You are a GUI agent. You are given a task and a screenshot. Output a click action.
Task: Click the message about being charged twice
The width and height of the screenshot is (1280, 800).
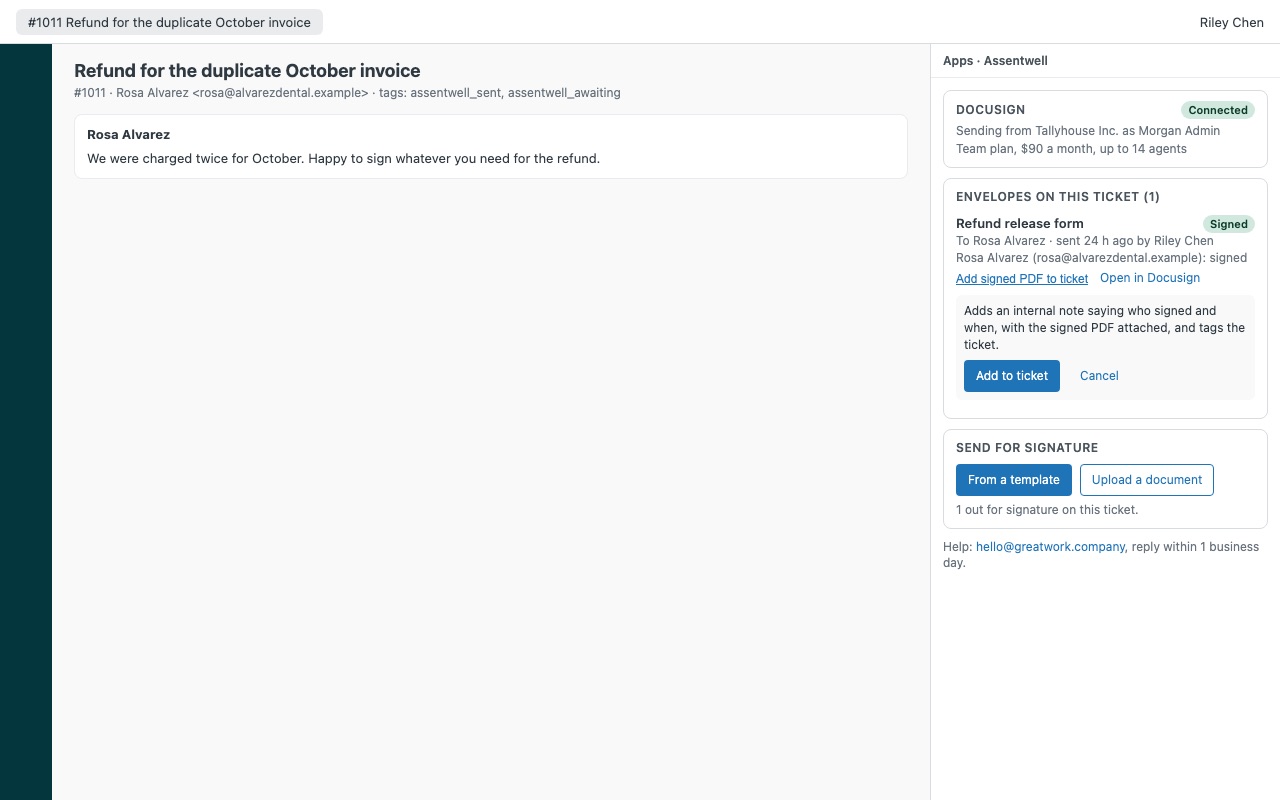point(343,158)
